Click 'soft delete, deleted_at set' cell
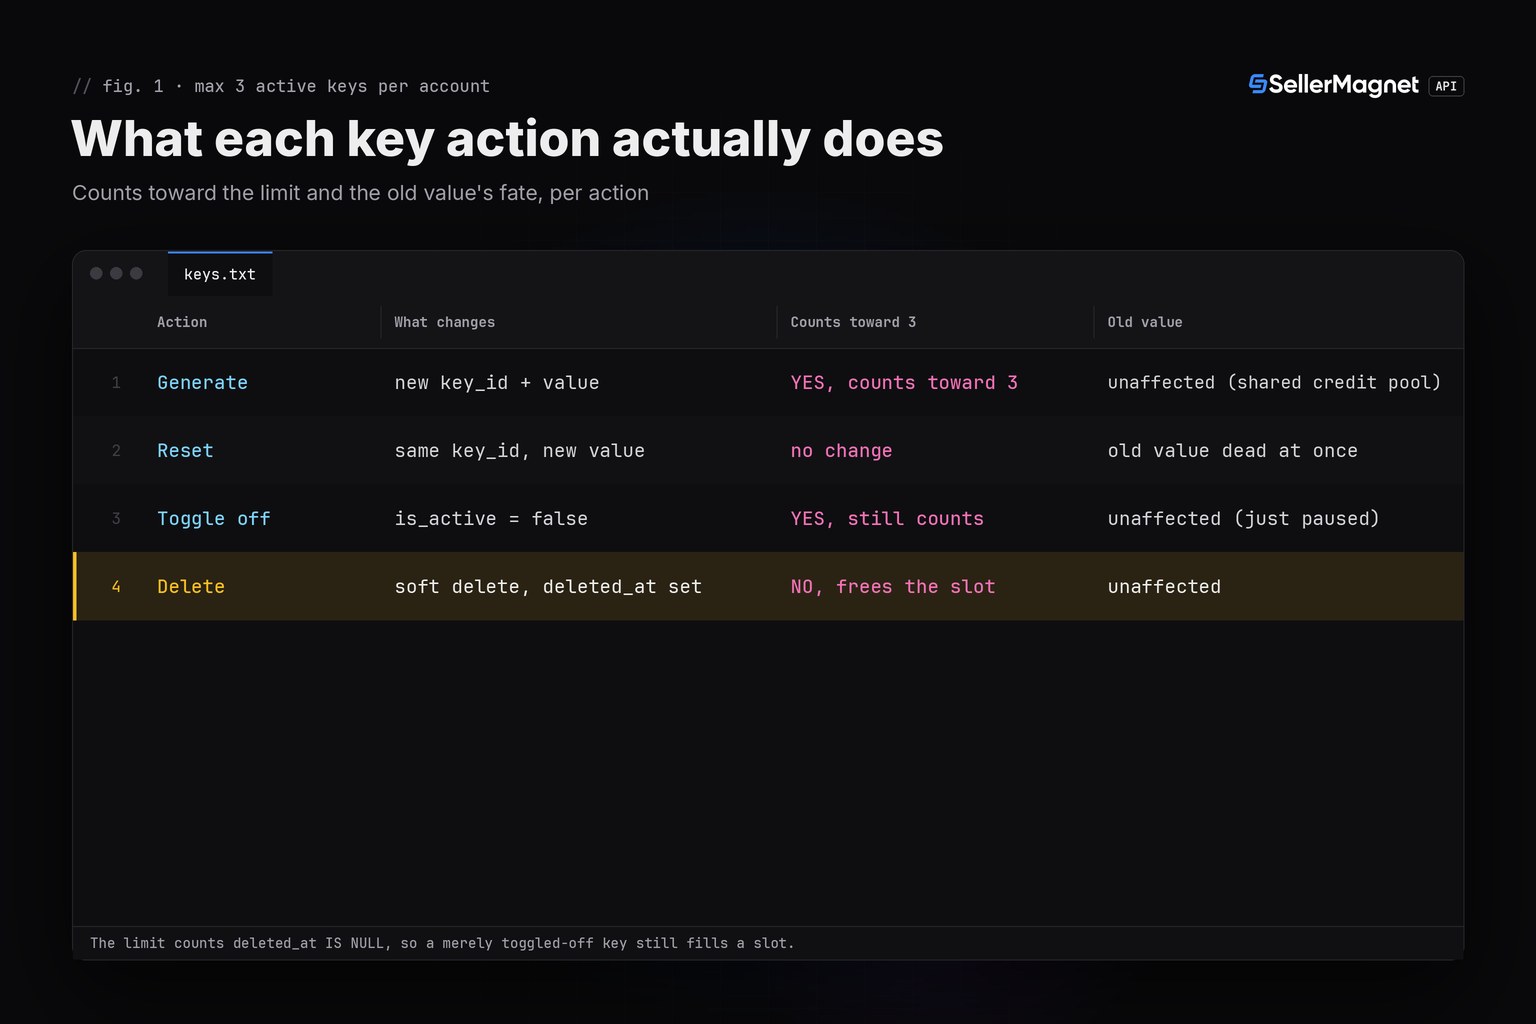The height and width of the screenshot is (1024, 1536). pyautogui.click(x=548, y=587)
